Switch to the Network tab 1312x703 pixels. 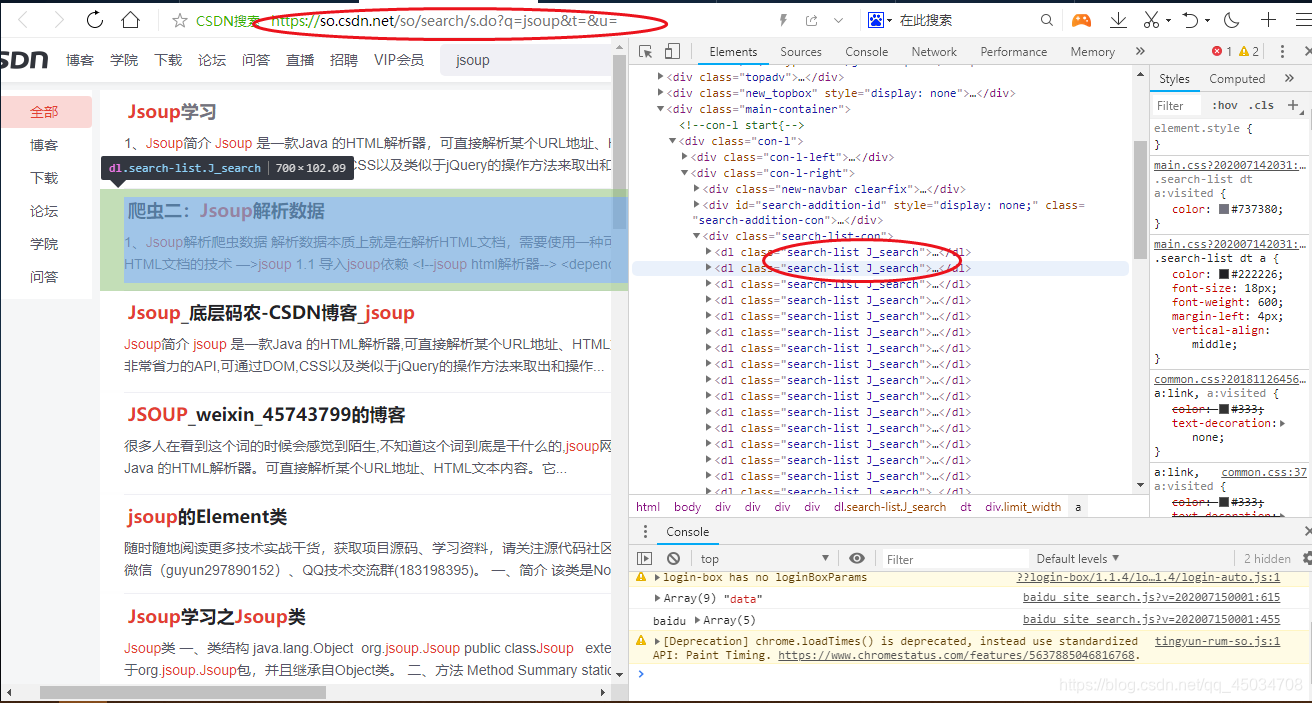pyautogui.click(x=934, y=51)
